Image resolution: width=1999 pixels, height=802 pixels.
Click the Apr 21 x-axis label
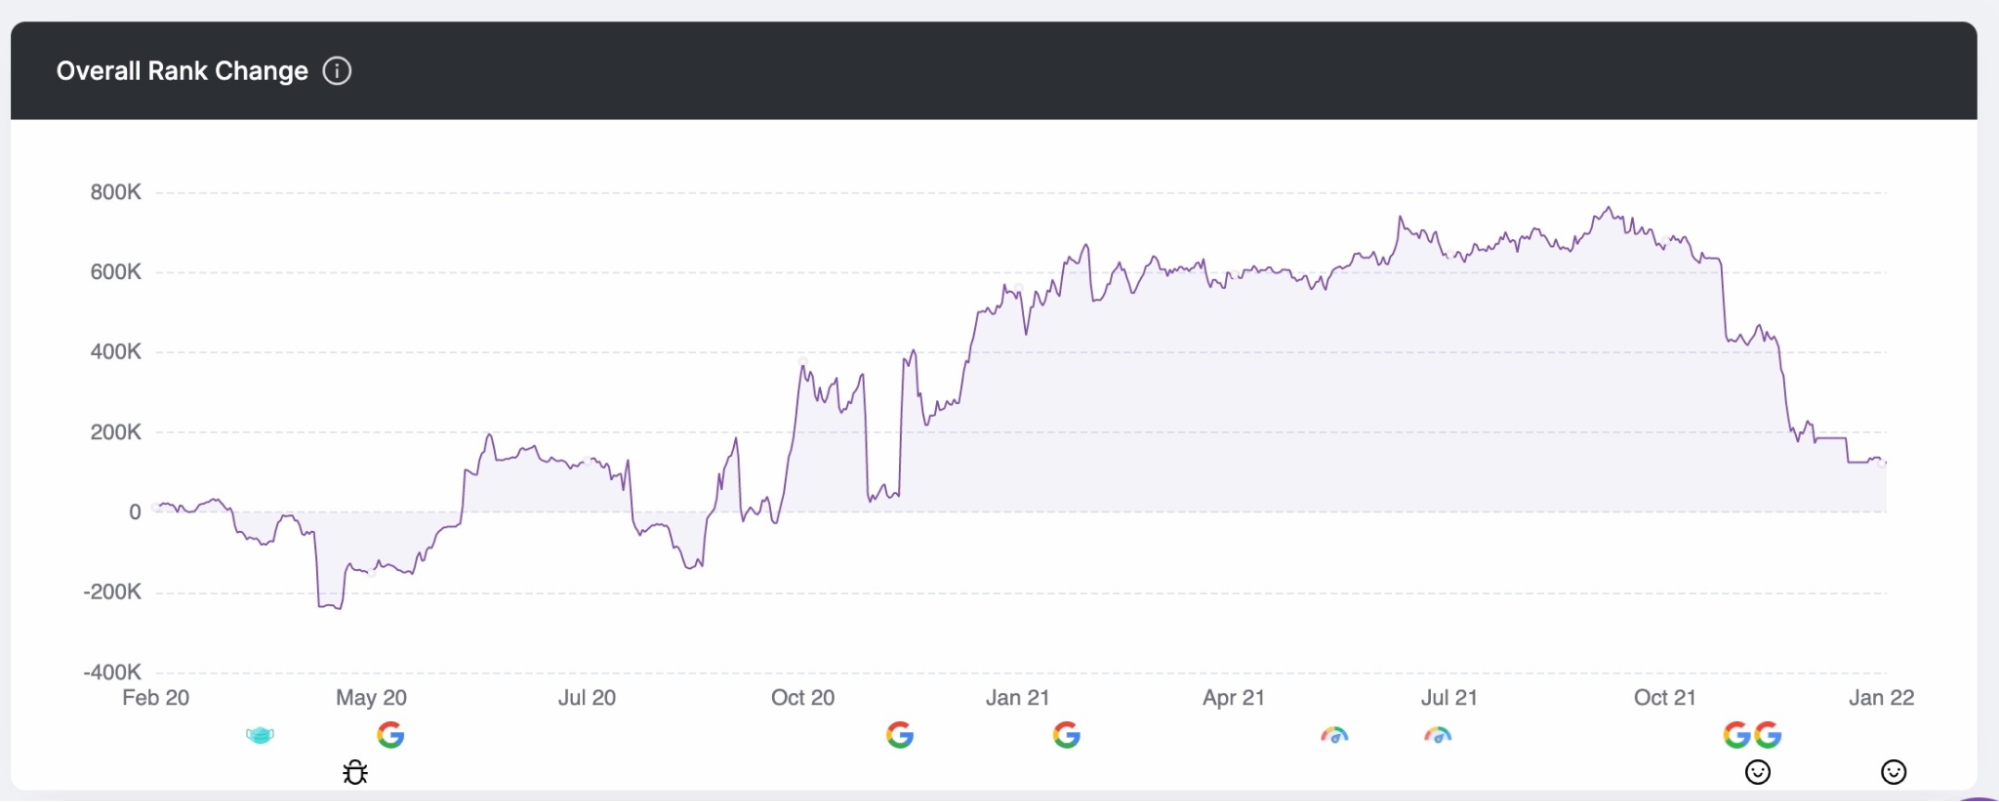pyautogui.click(x=1234, y=698)
